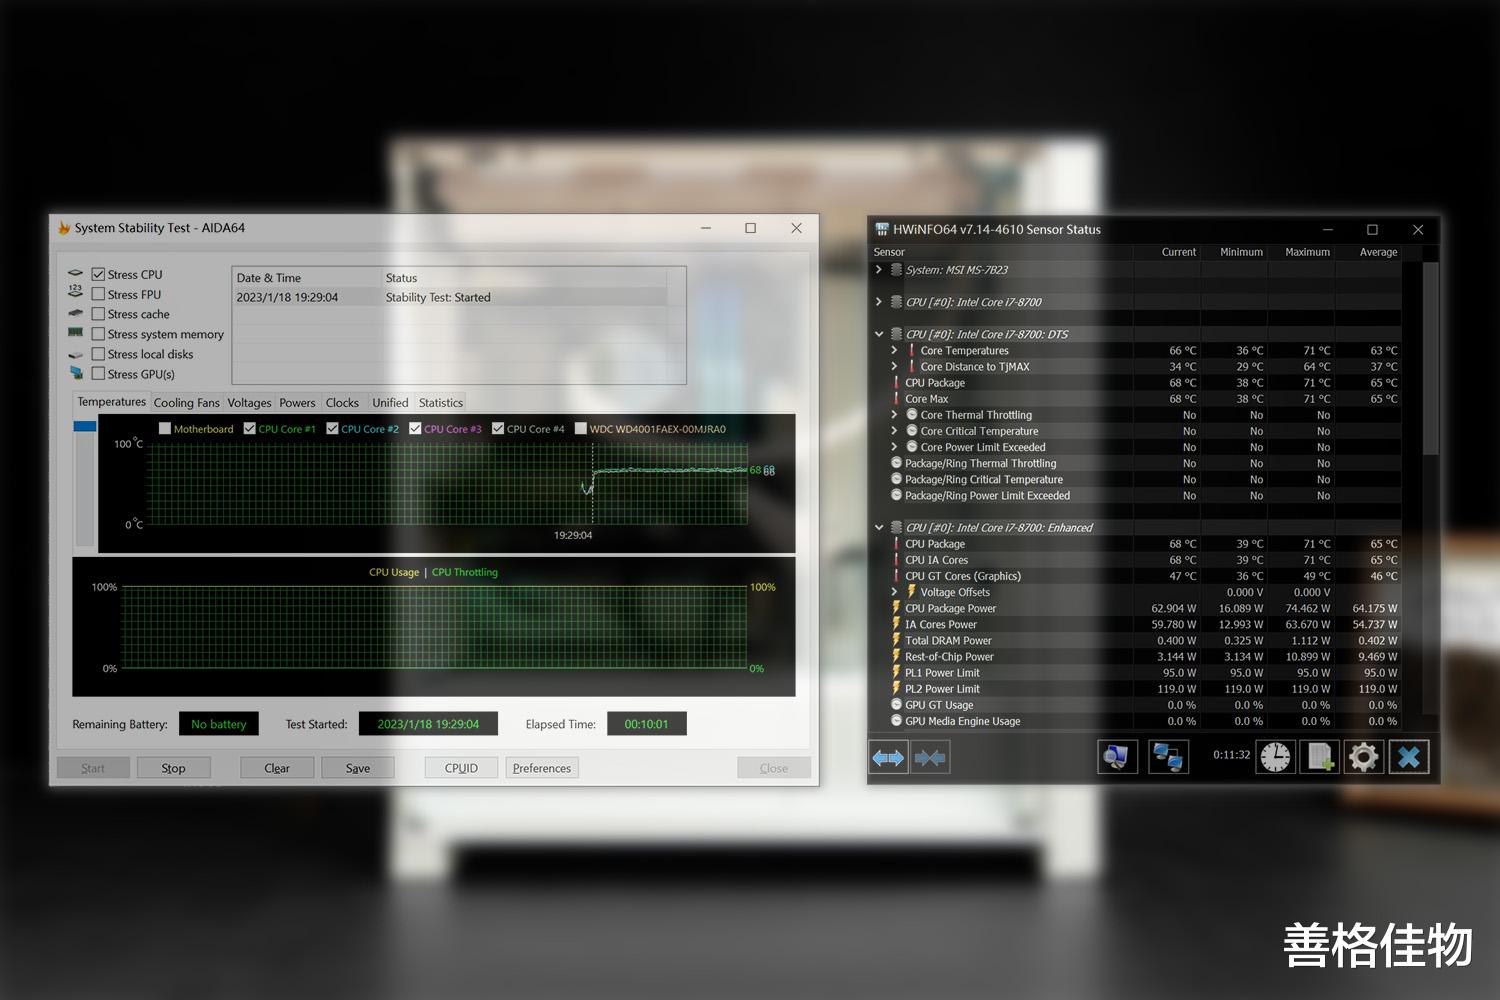Expand the System: MSI MS-7B23 sensor group

[879, 269]
